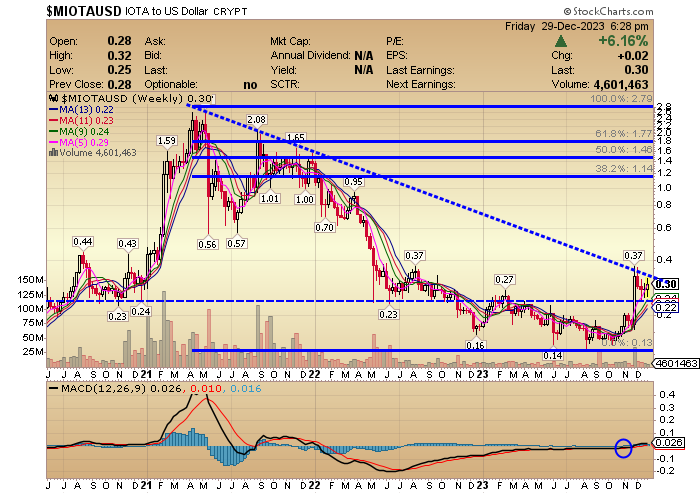
Task: Click the 150M volume axis label
Action: click(x=30, y=280)
